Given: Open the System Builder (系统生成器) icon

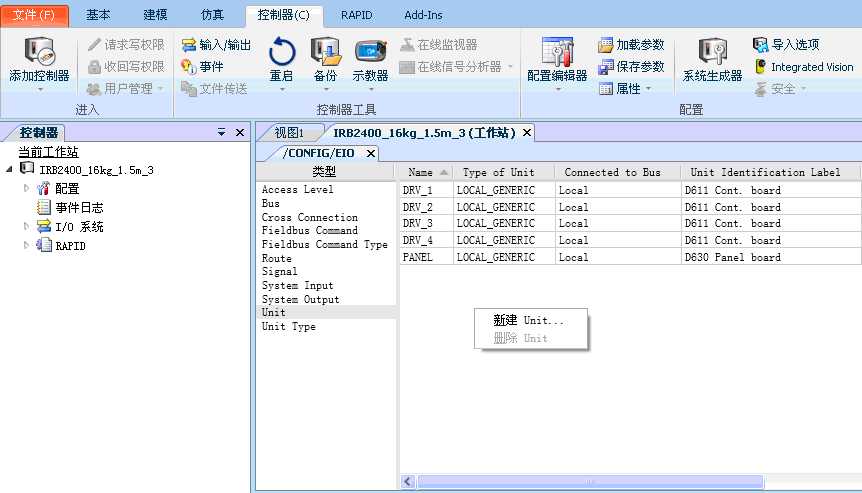Looking at the screenshot, I should pyautogui.click(x=712, y=52).
